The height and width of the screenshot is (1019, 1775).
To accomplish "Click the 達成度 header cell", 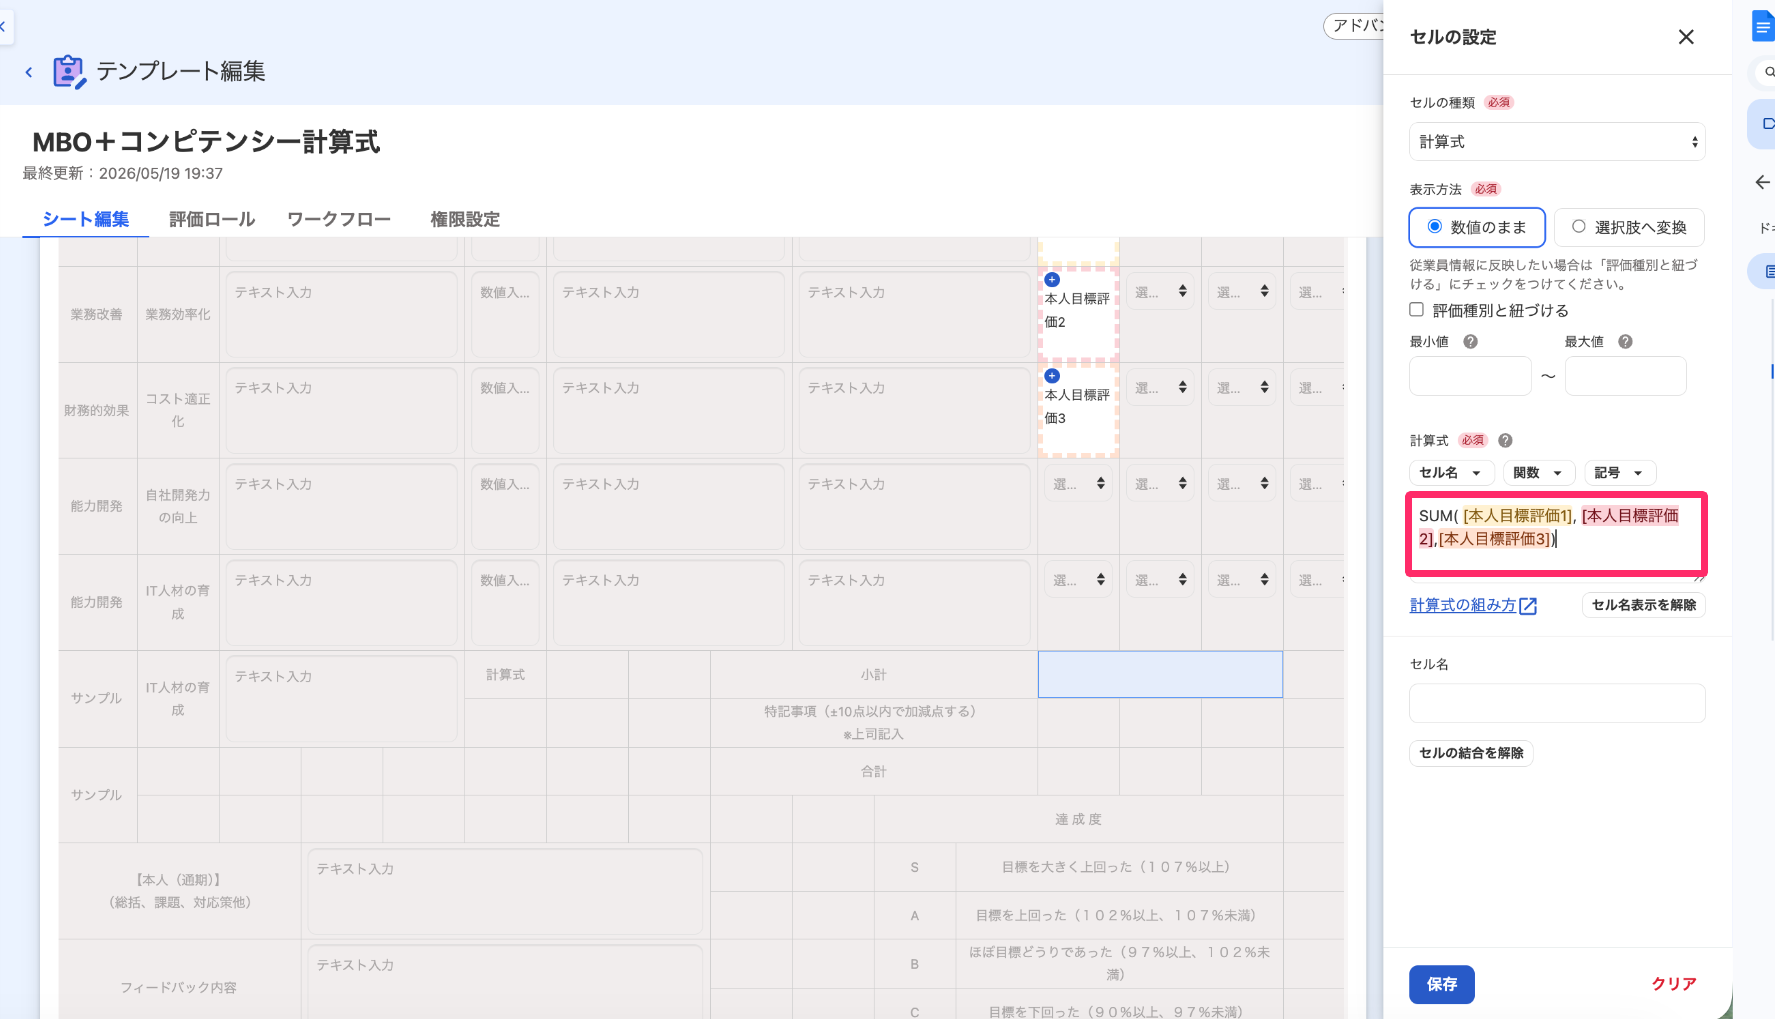I will 1078,819.
